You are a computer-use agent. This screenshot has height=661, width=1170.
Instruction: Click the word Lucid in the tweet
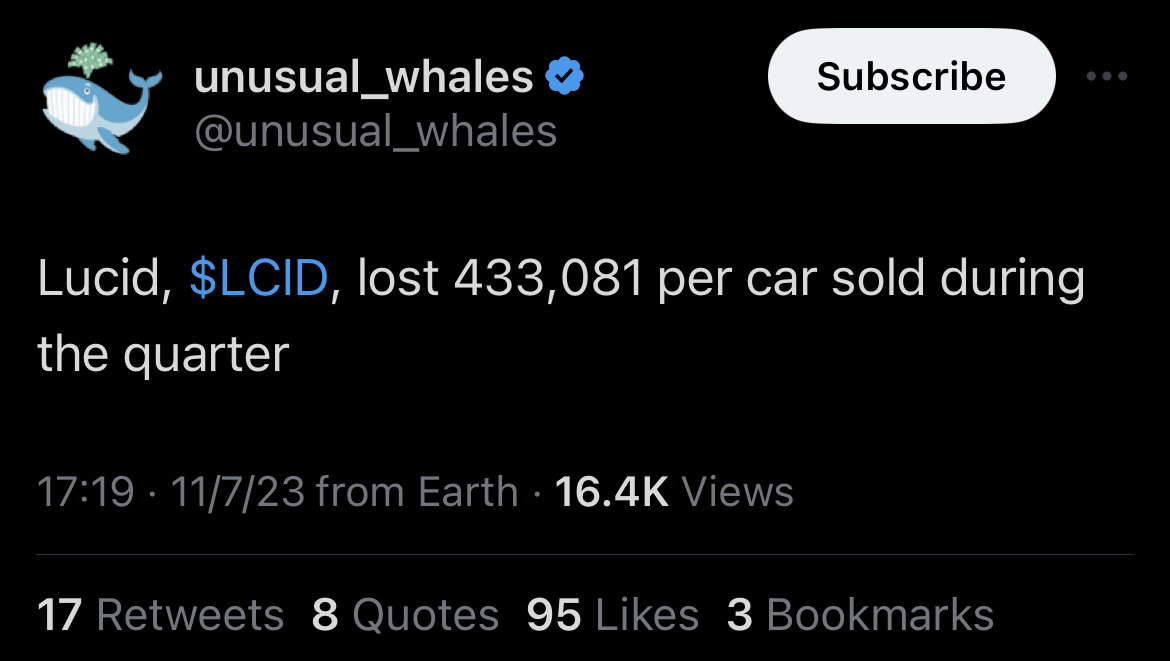[100, 278]
